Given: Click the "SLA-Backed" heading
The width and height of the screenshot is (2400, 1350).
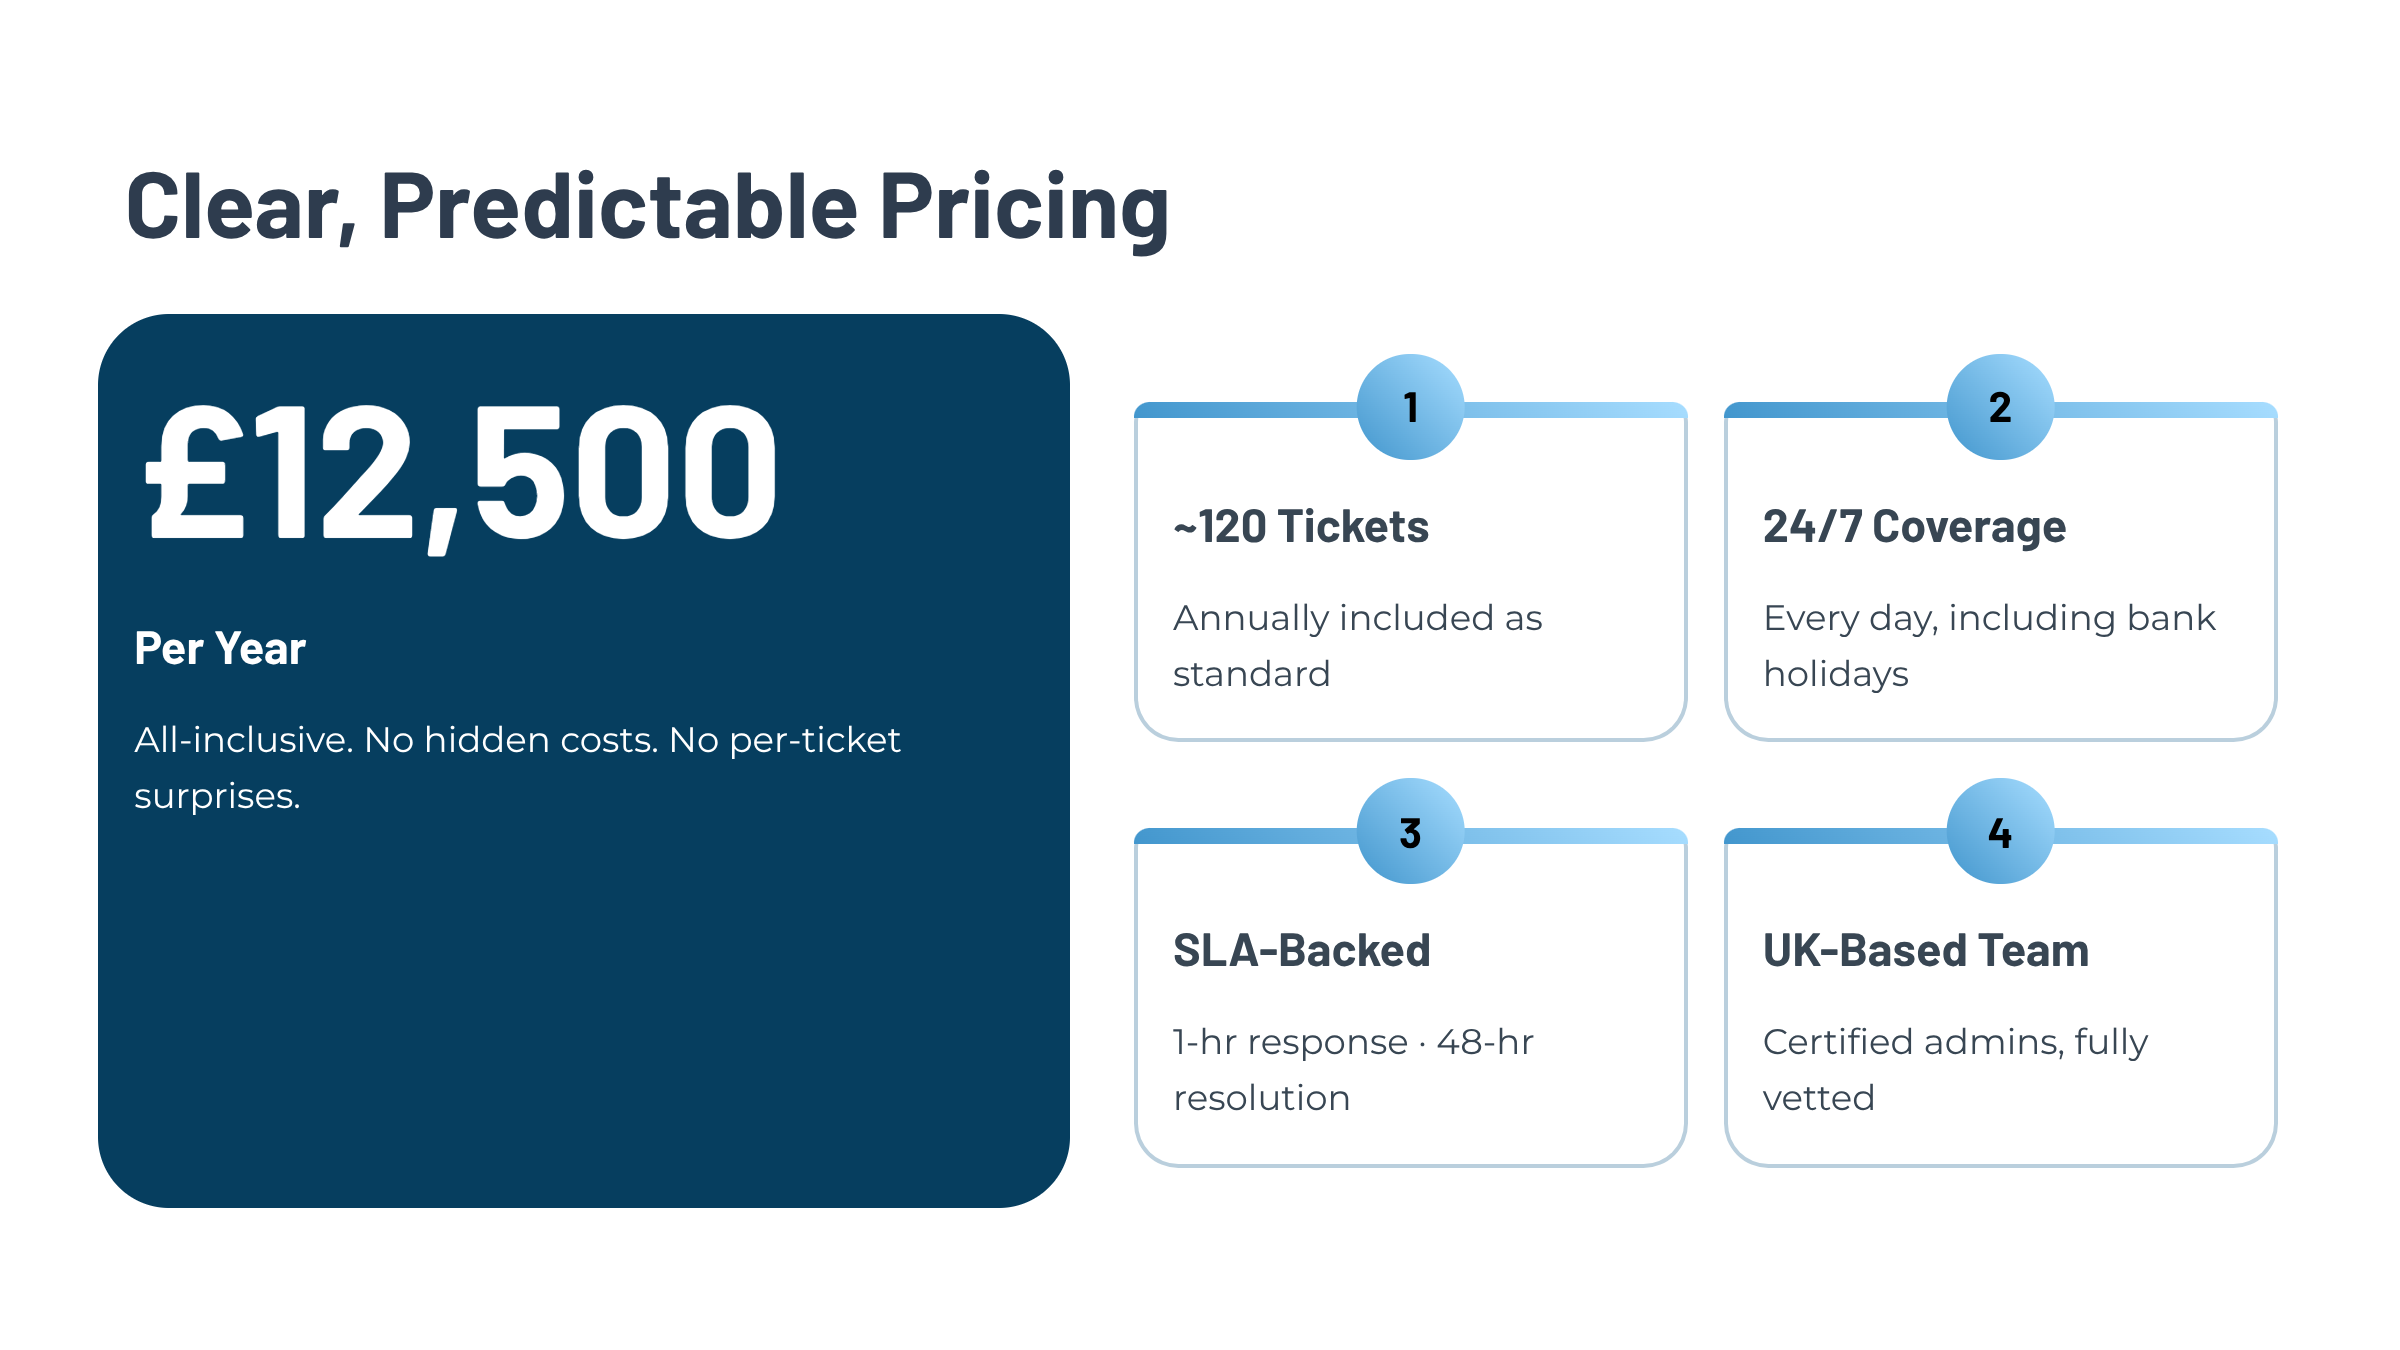Looking at the screenshot, I should (1301, 951).
